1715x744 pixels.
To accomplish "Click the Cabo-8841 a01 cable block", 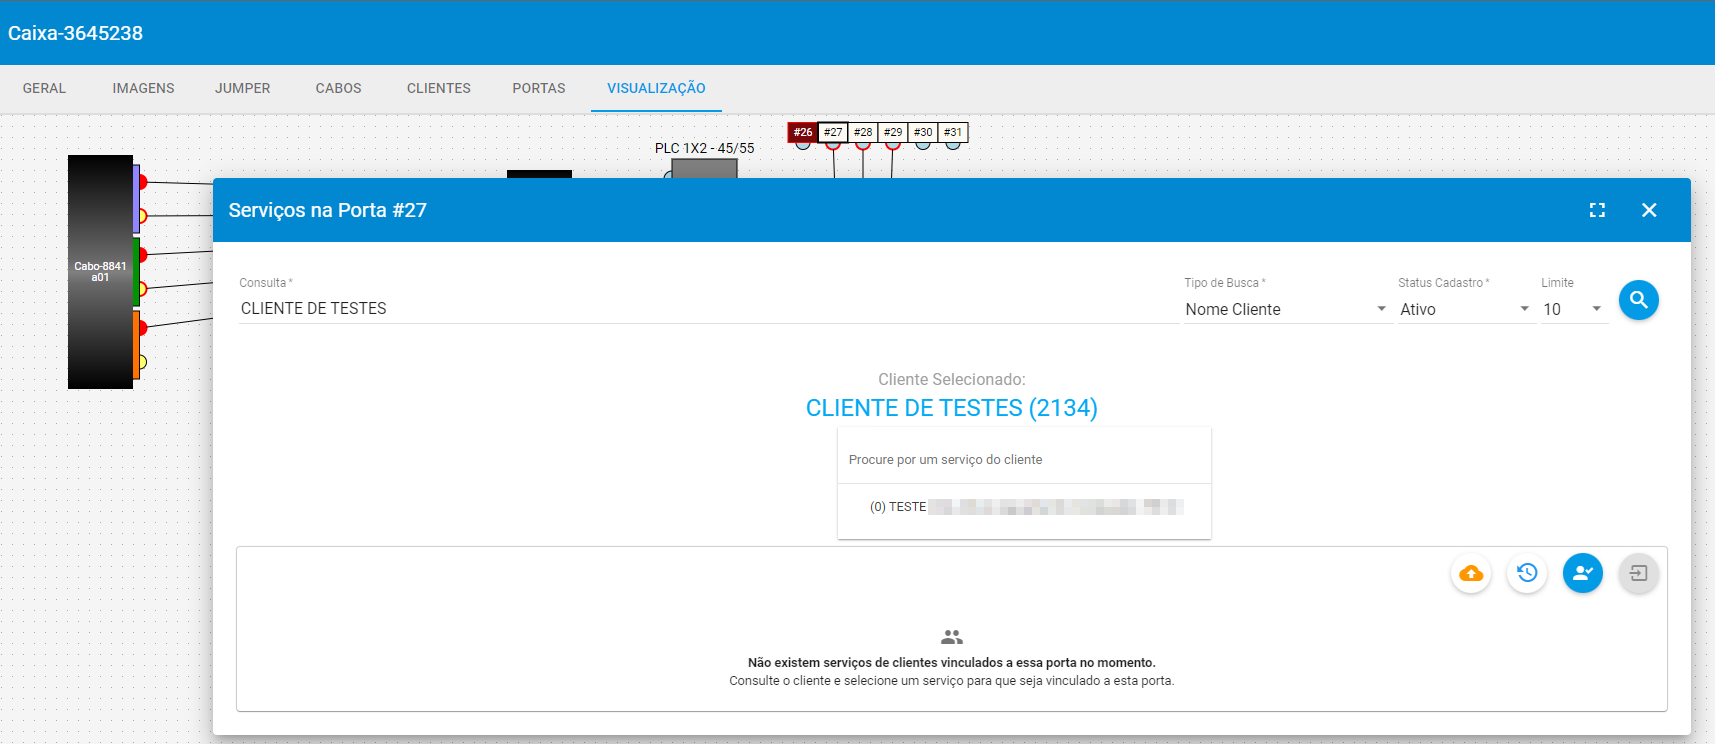I will click(100, 272).
